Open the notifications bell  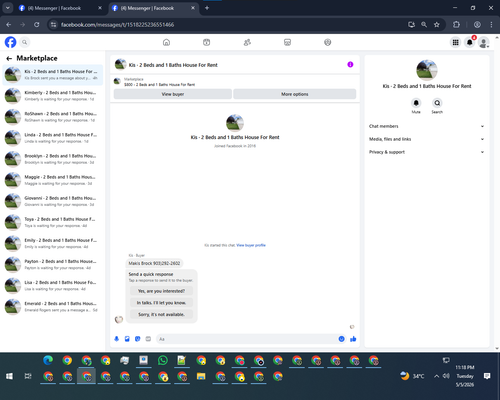[x=469, y=42]
